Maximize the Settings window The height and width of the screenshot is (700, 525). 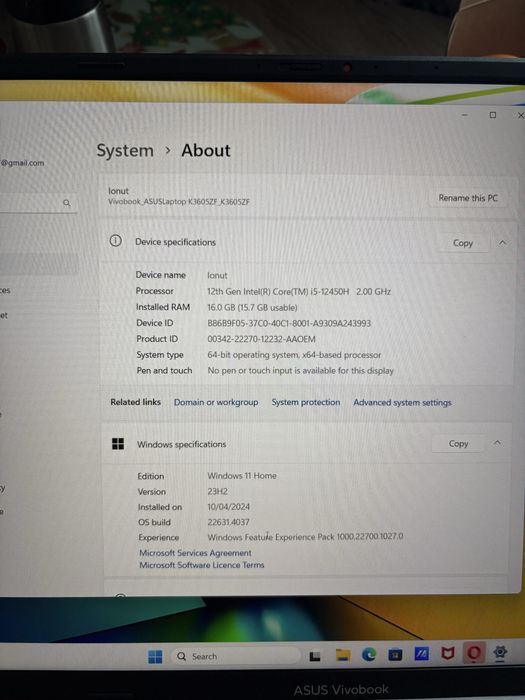point(493,115)
